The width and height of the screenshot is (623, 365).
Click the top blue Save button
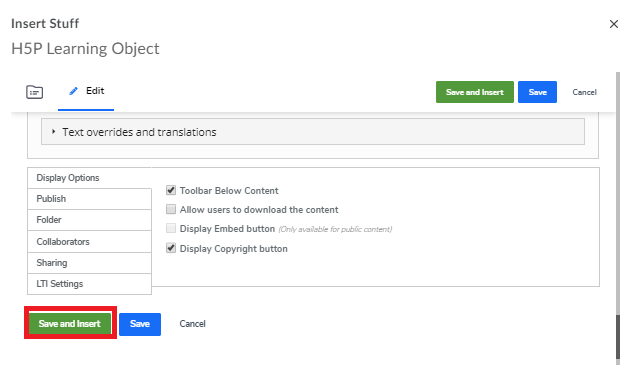pos(537,92)
